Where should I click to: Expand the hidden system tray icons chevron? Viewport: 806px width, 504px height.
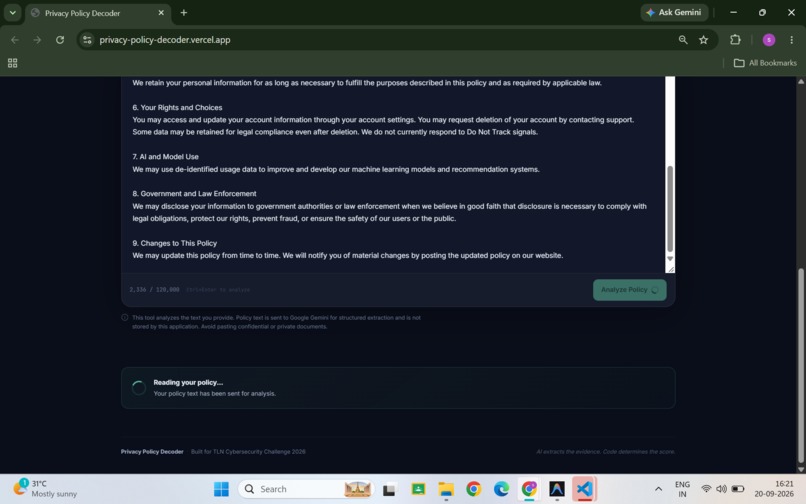pyautogui.click(x=658, y=489)
